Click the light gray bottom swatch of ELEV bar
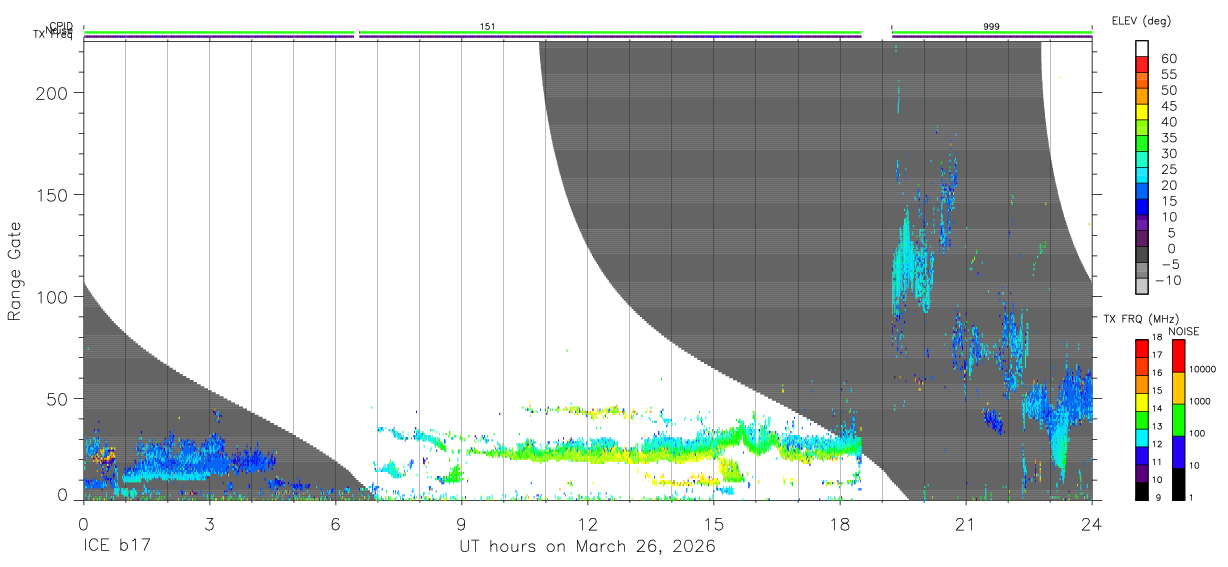The height and width of the screenshot is (567, 1228). [1143, 286]
